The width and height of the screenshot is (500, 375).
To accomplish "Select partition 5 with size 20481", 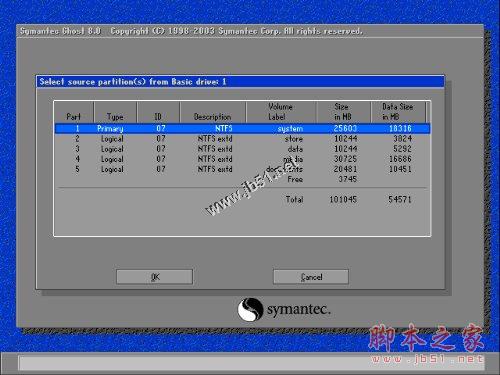I will tap(242, 169).
